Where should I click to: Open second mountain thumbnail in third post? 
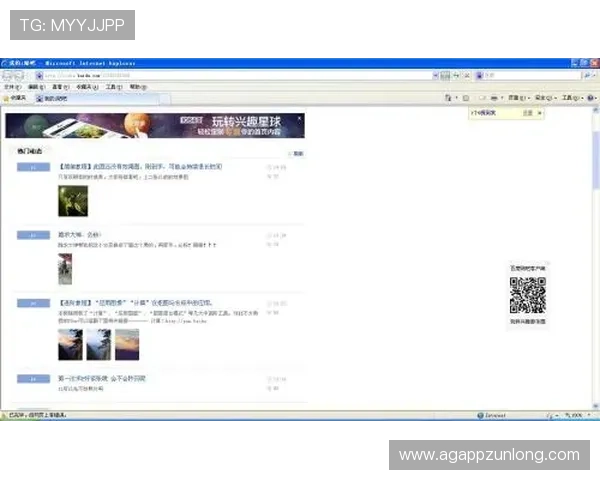tap(99, 344)
